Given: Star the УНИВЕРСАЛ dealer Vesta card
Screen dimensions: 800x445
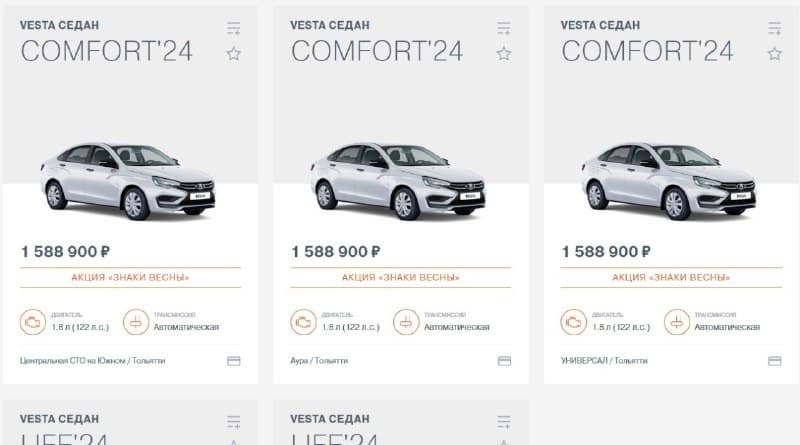Looking at the screenshot, I should point(774,54).
